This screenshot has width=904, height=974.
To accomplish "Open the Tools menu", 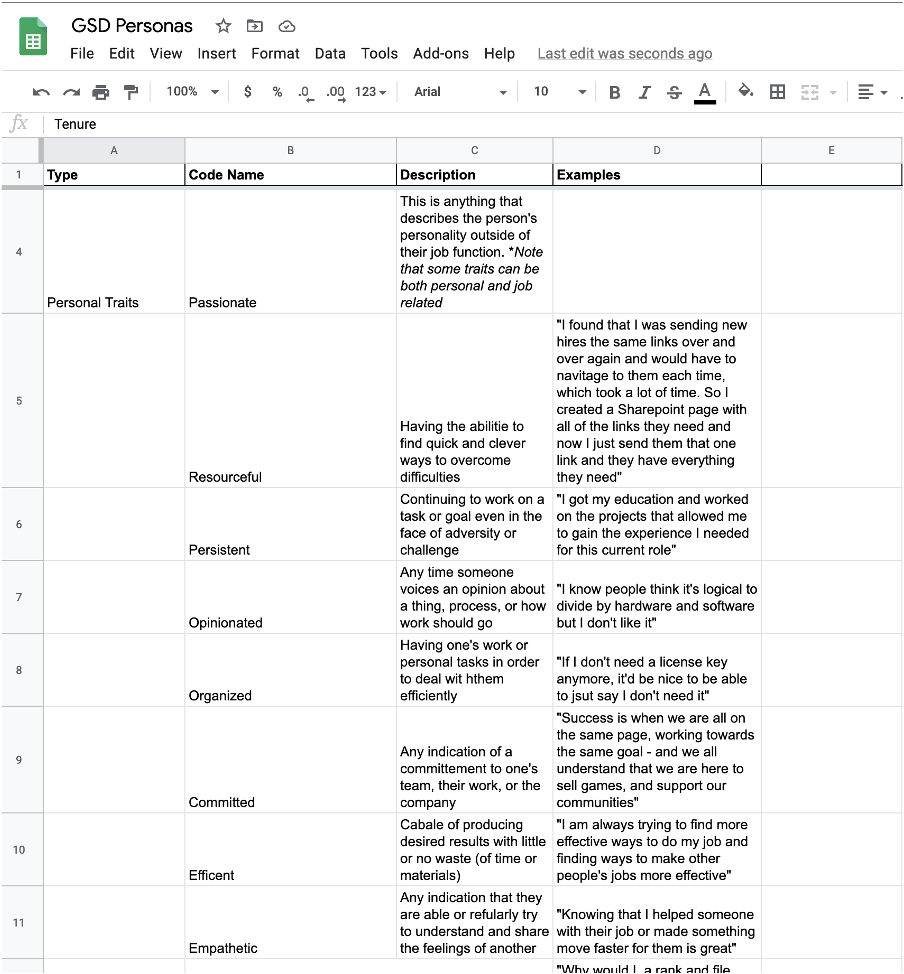I will pyautogui.click(x=379, y=53).
